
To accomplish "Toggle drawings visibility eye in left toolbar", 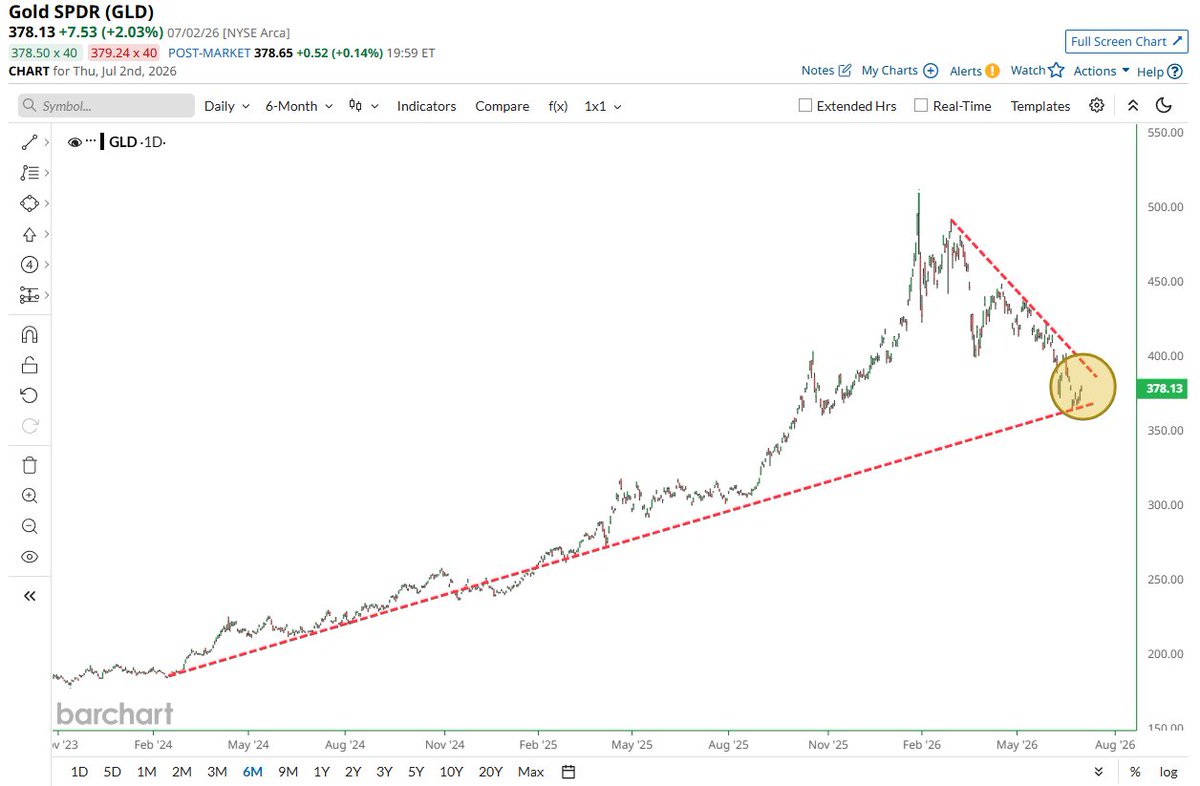I will point(29,557).
